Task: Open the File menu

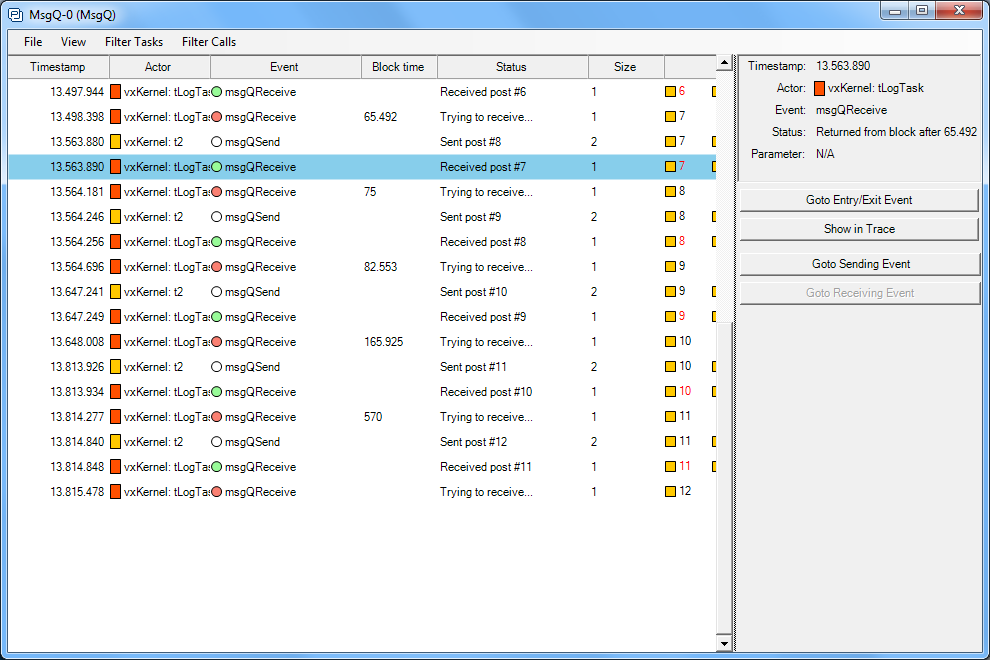Action: click(33, 42)
